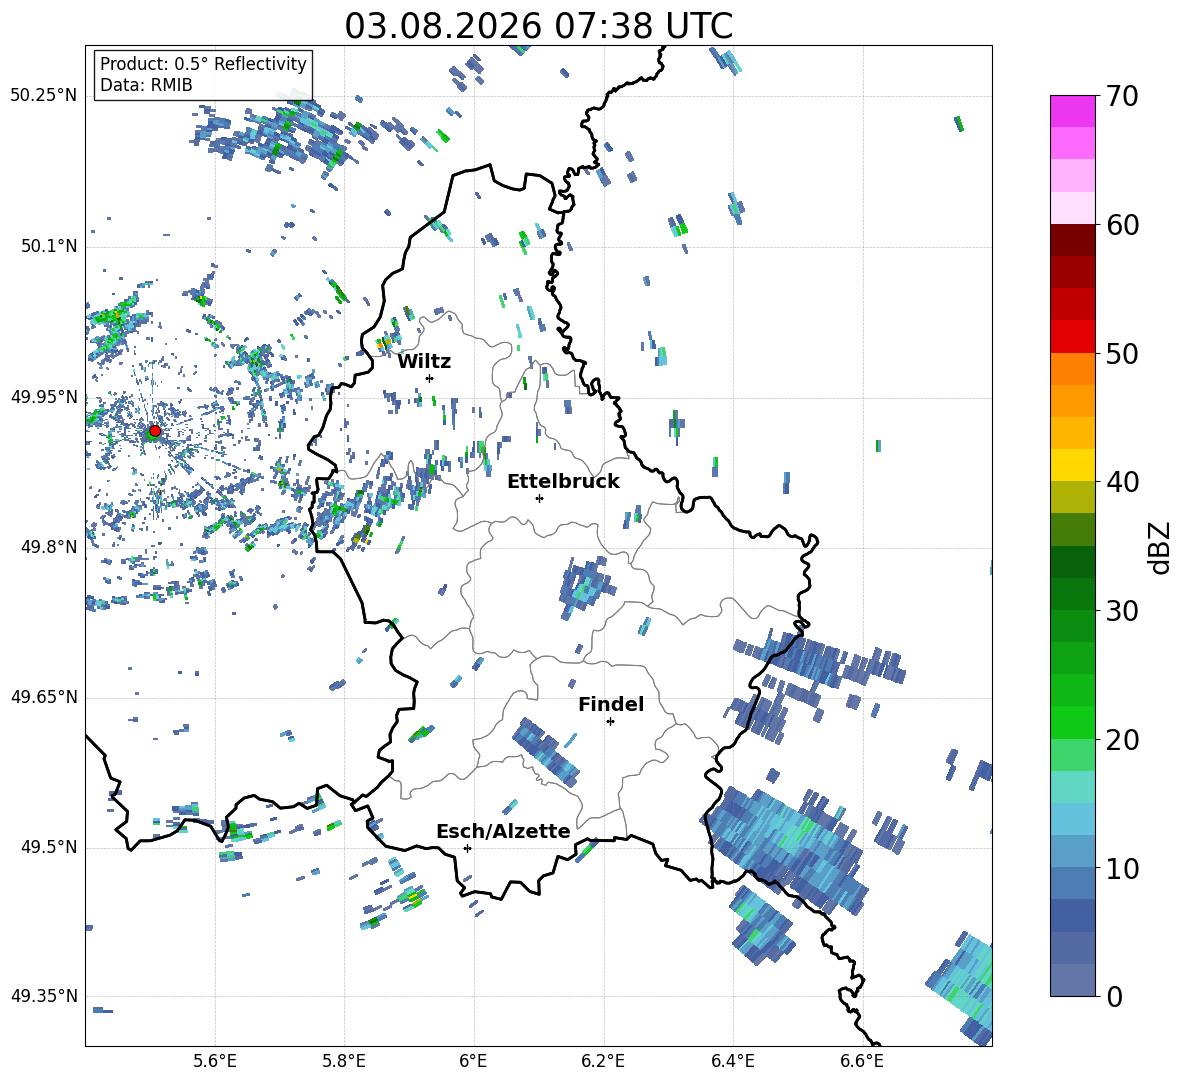
Task: Click the Ettelbruck station cross marker
Action: click(539, 498)
